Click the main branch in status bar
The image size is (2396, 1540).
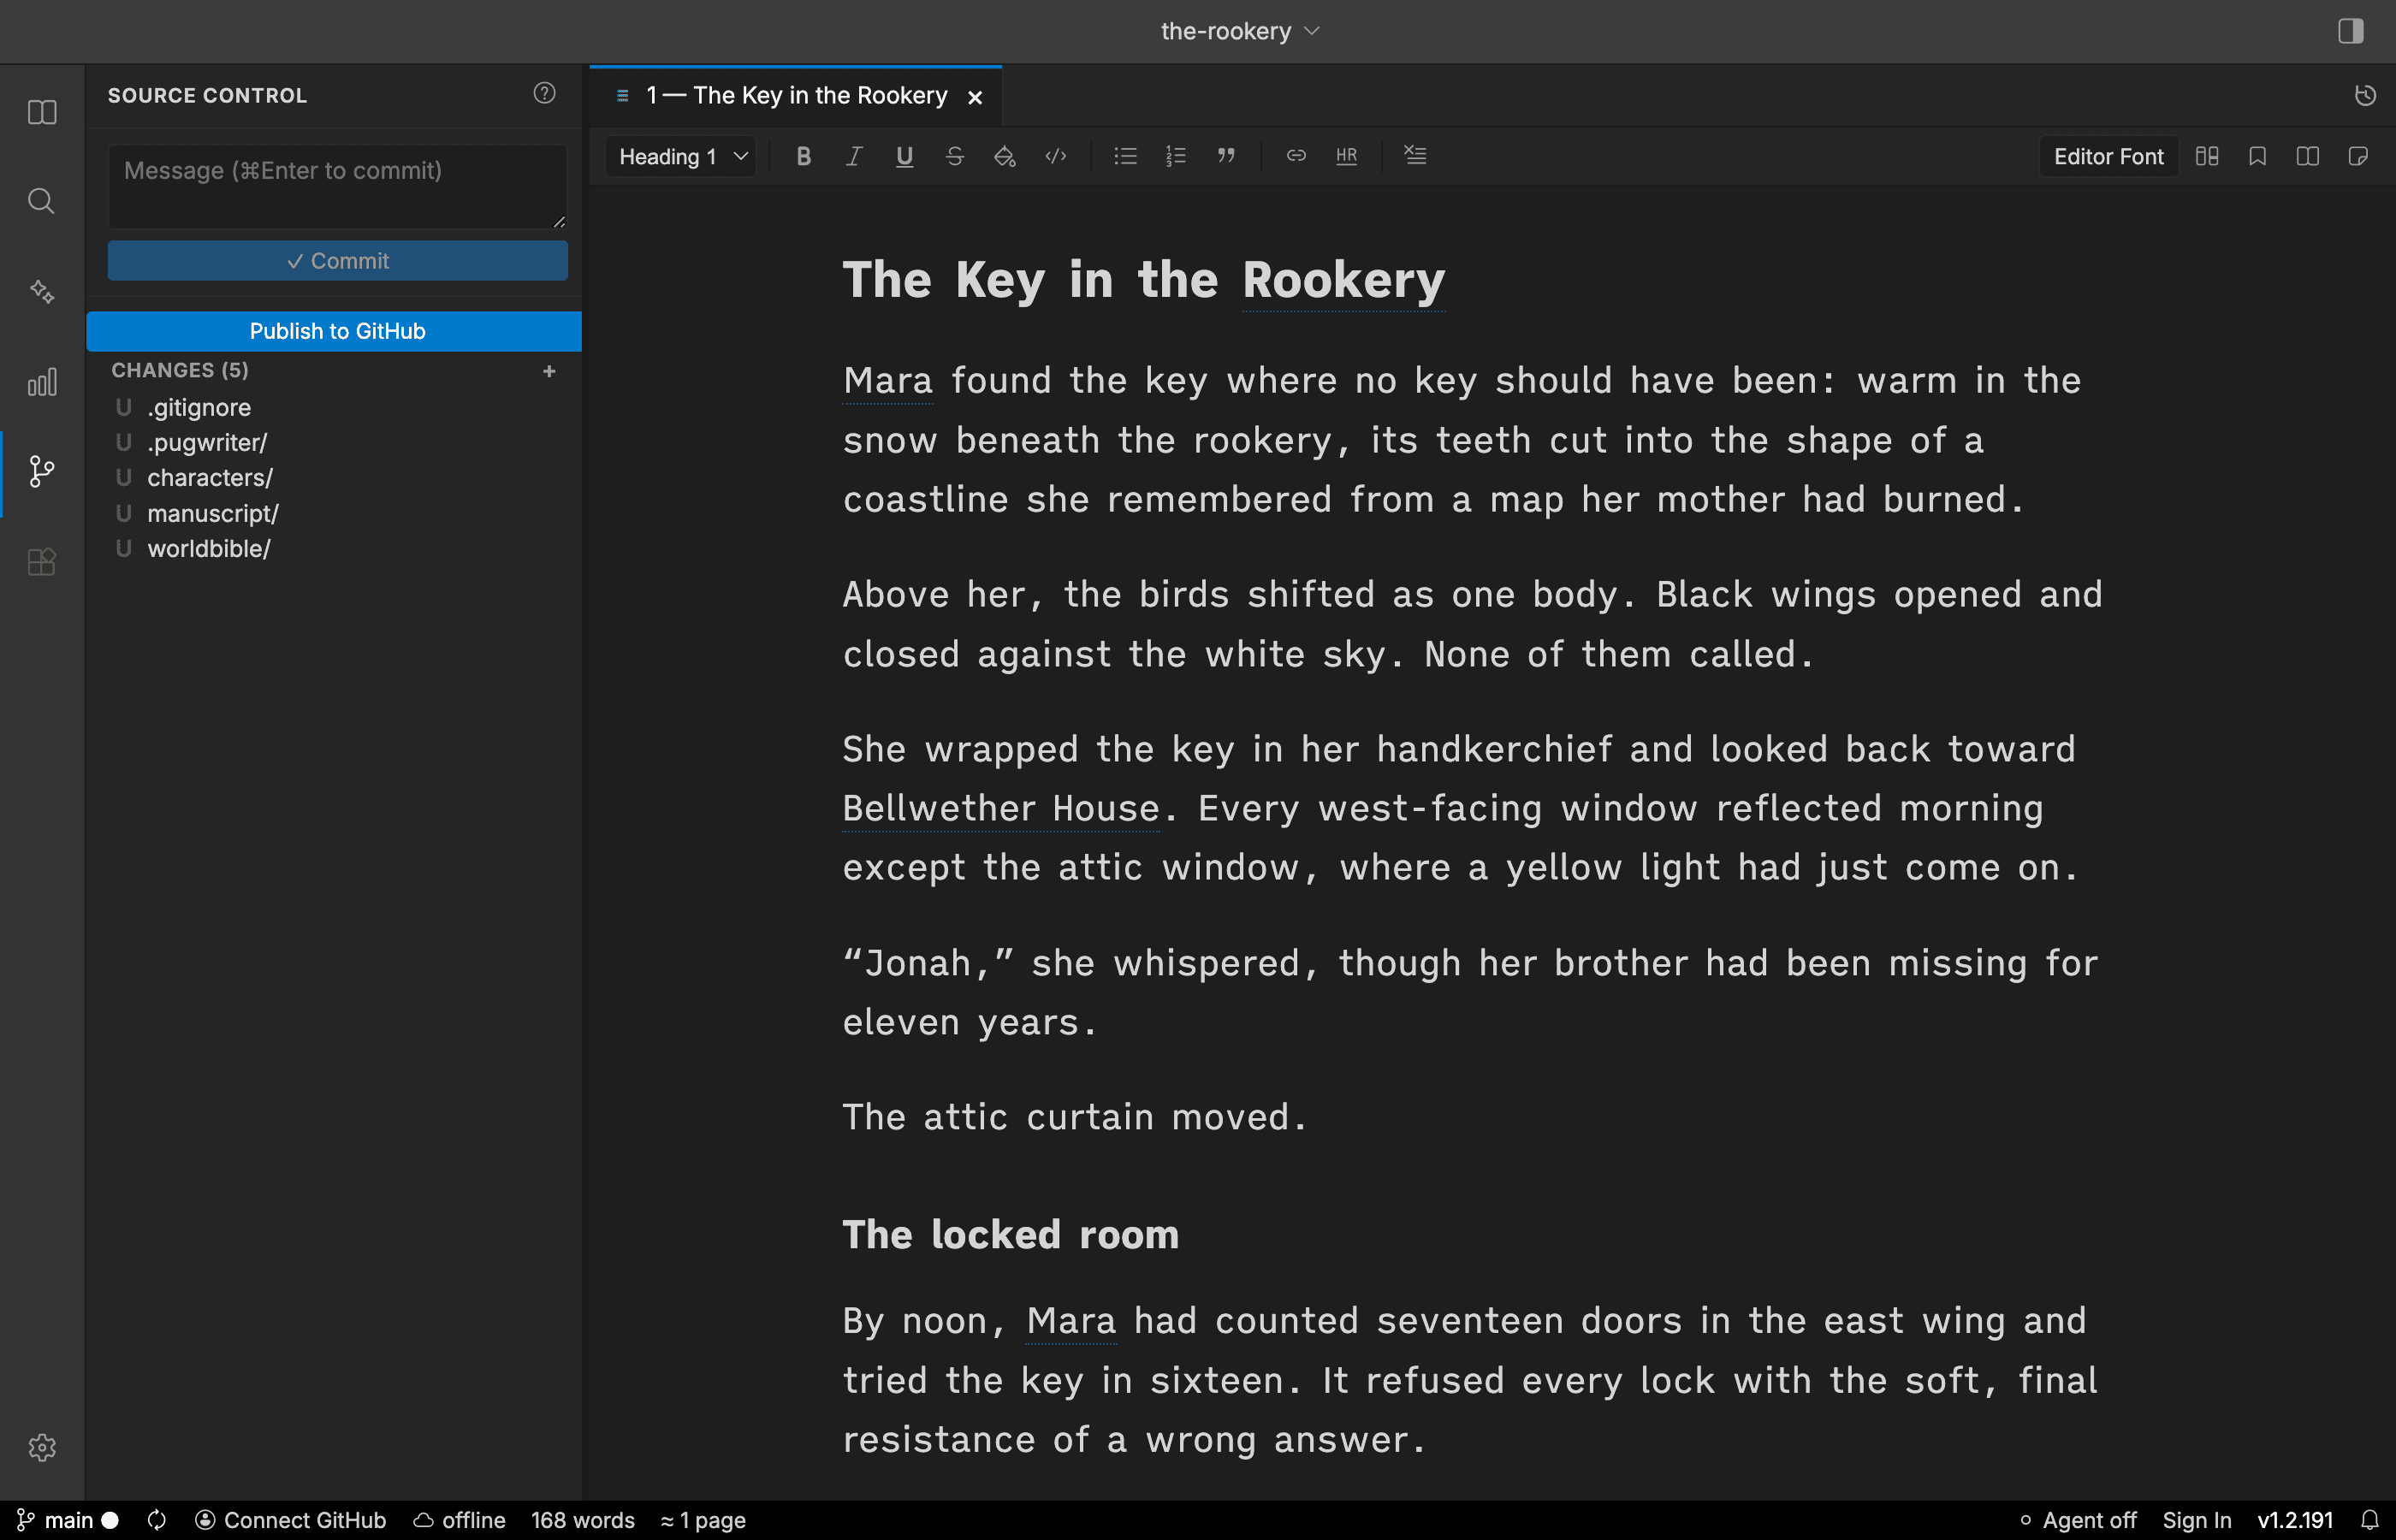[x=68, y=1520]
